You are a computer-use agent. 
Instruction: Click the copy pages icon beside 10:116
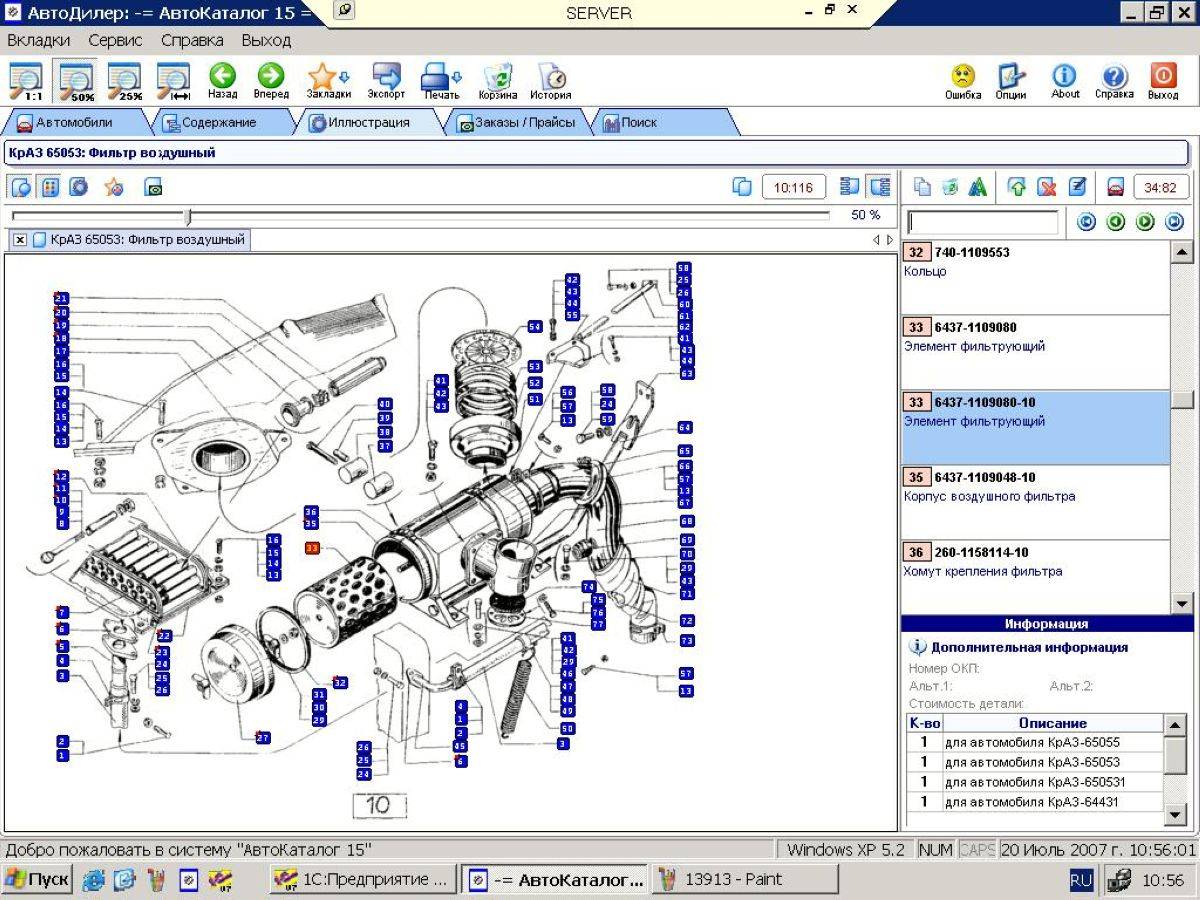742,187
